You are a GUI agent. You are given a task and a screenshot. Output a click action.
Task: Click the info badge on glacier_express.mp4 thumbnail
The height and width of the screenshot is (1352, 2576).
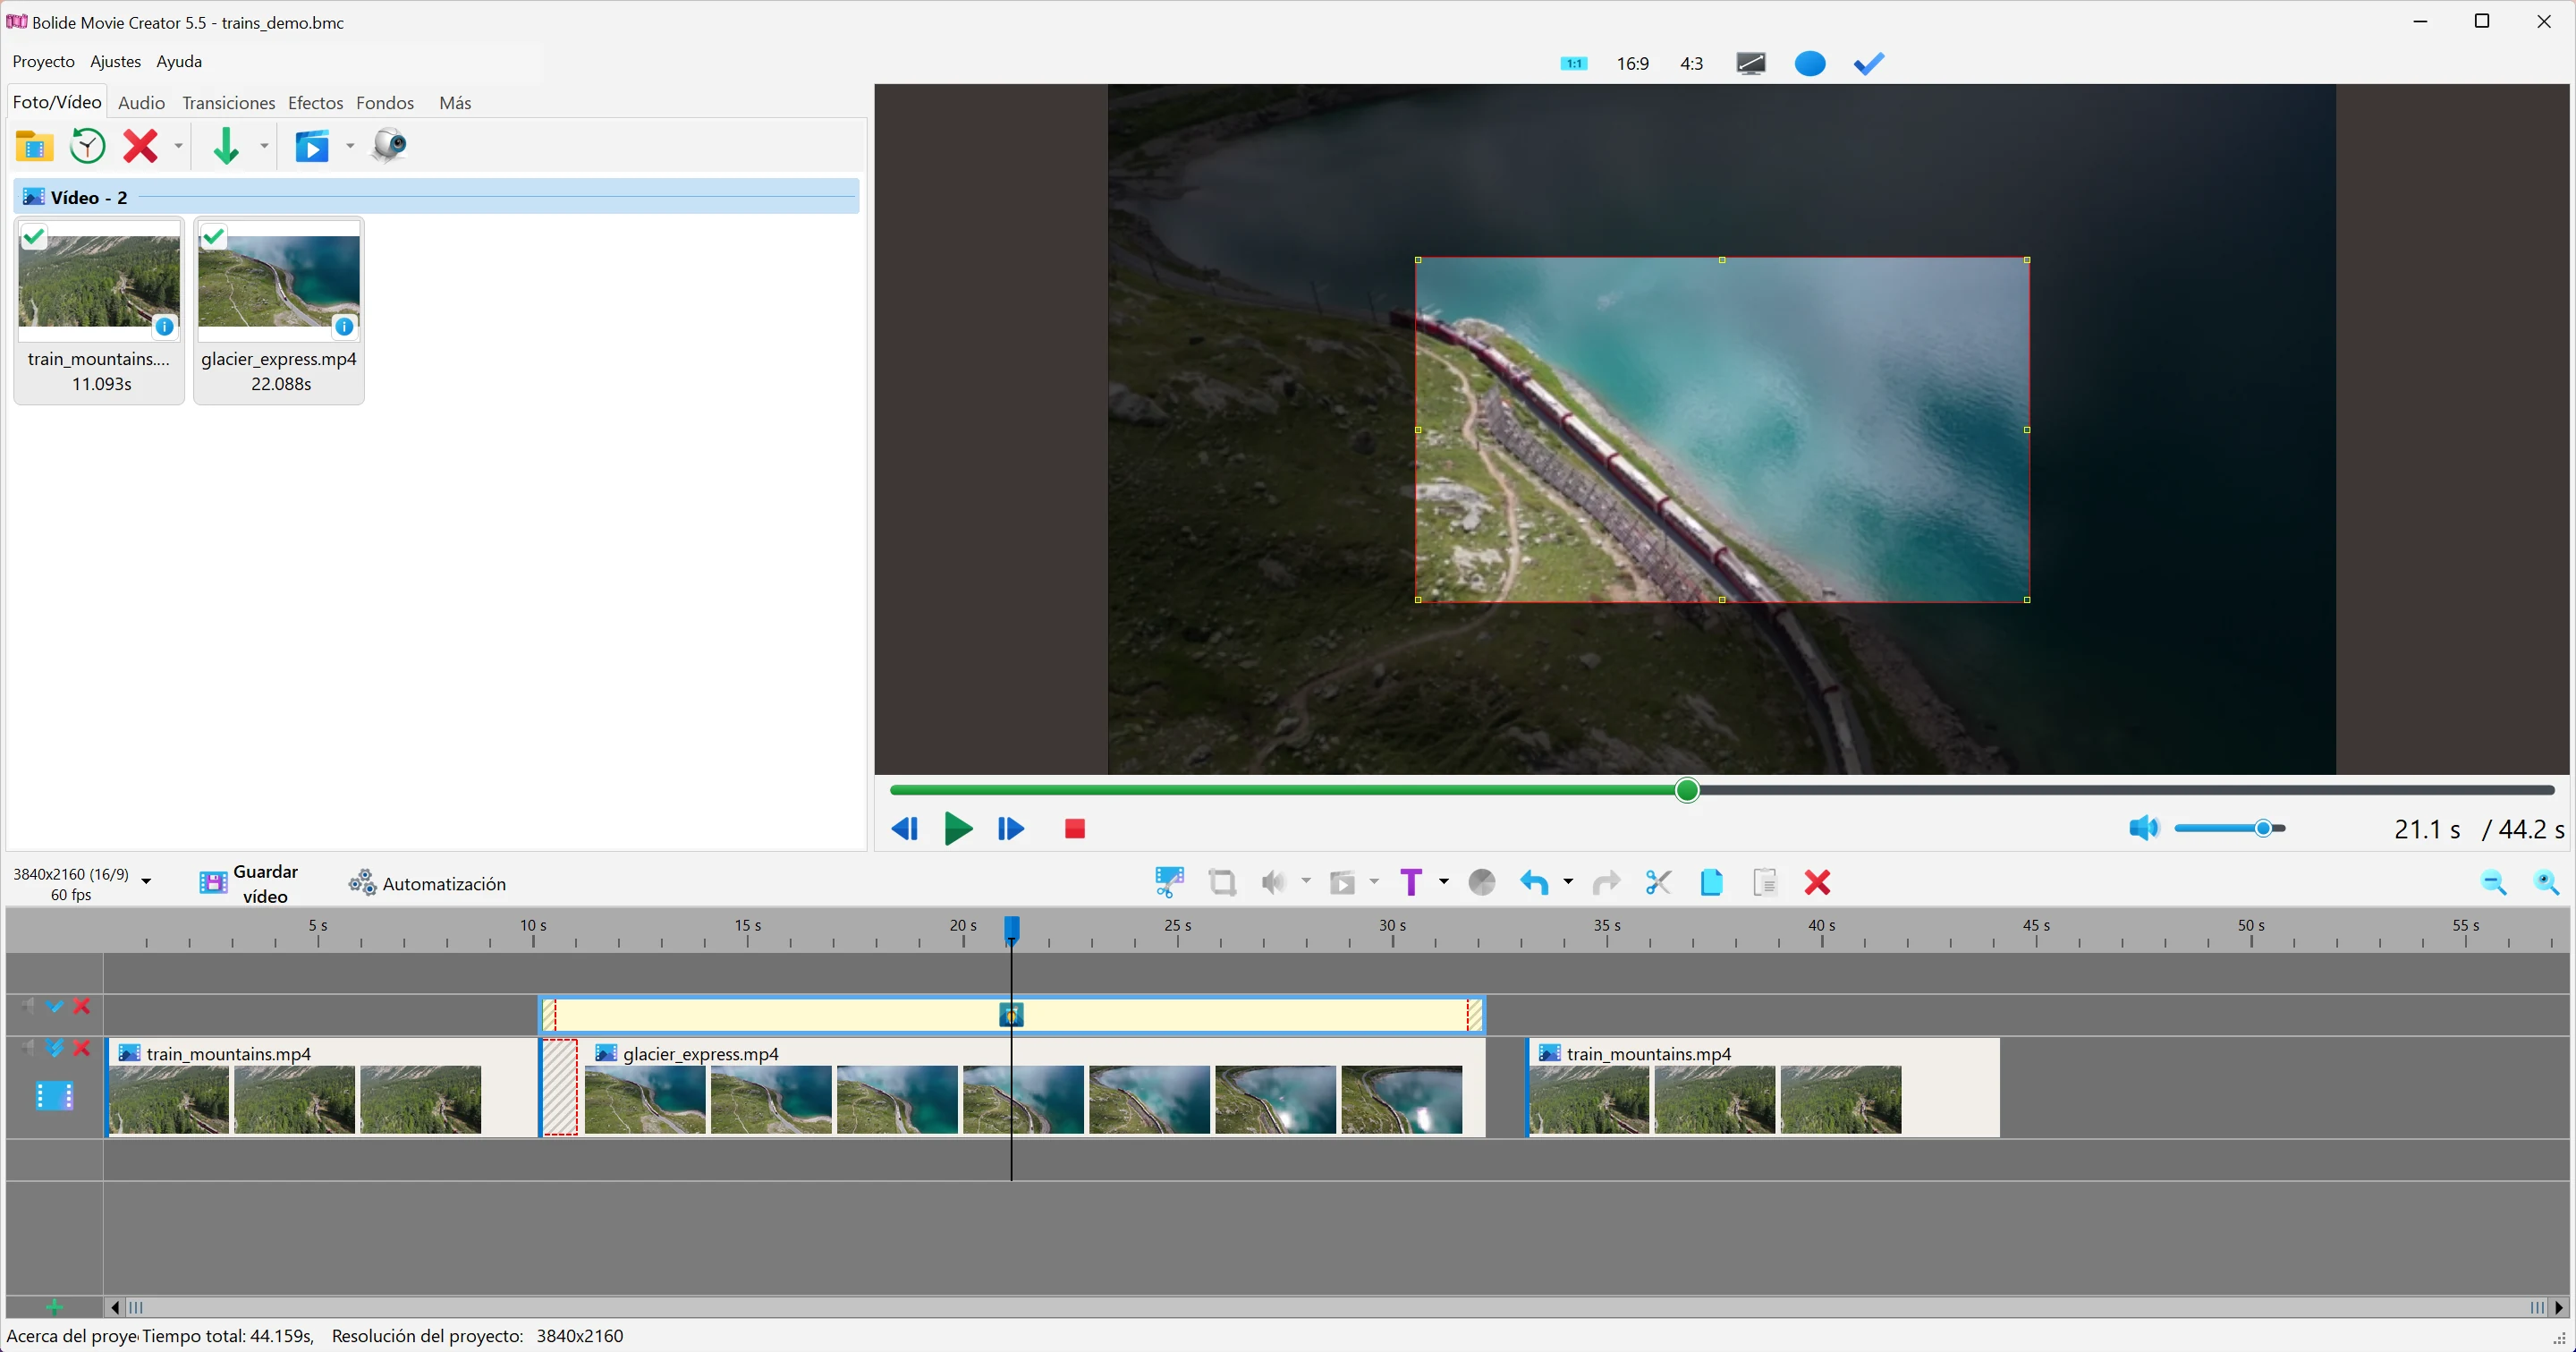tap(344, 327)
